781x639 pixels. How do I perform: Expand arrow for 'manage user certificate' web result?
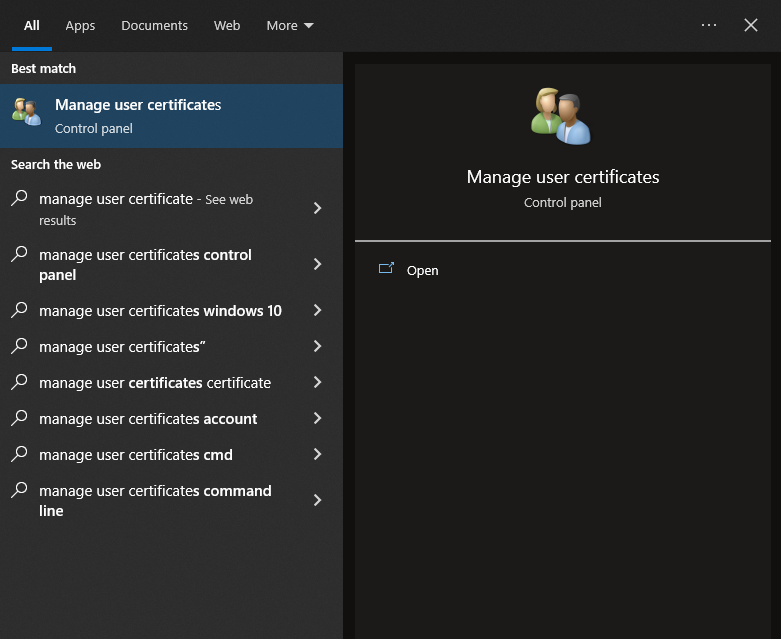click(317, 208)
